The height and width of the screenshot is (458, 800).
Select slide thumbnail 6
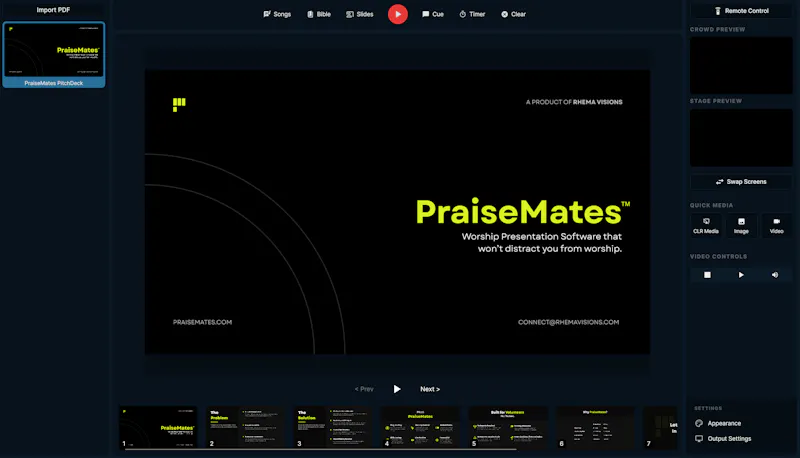(595, 427)
